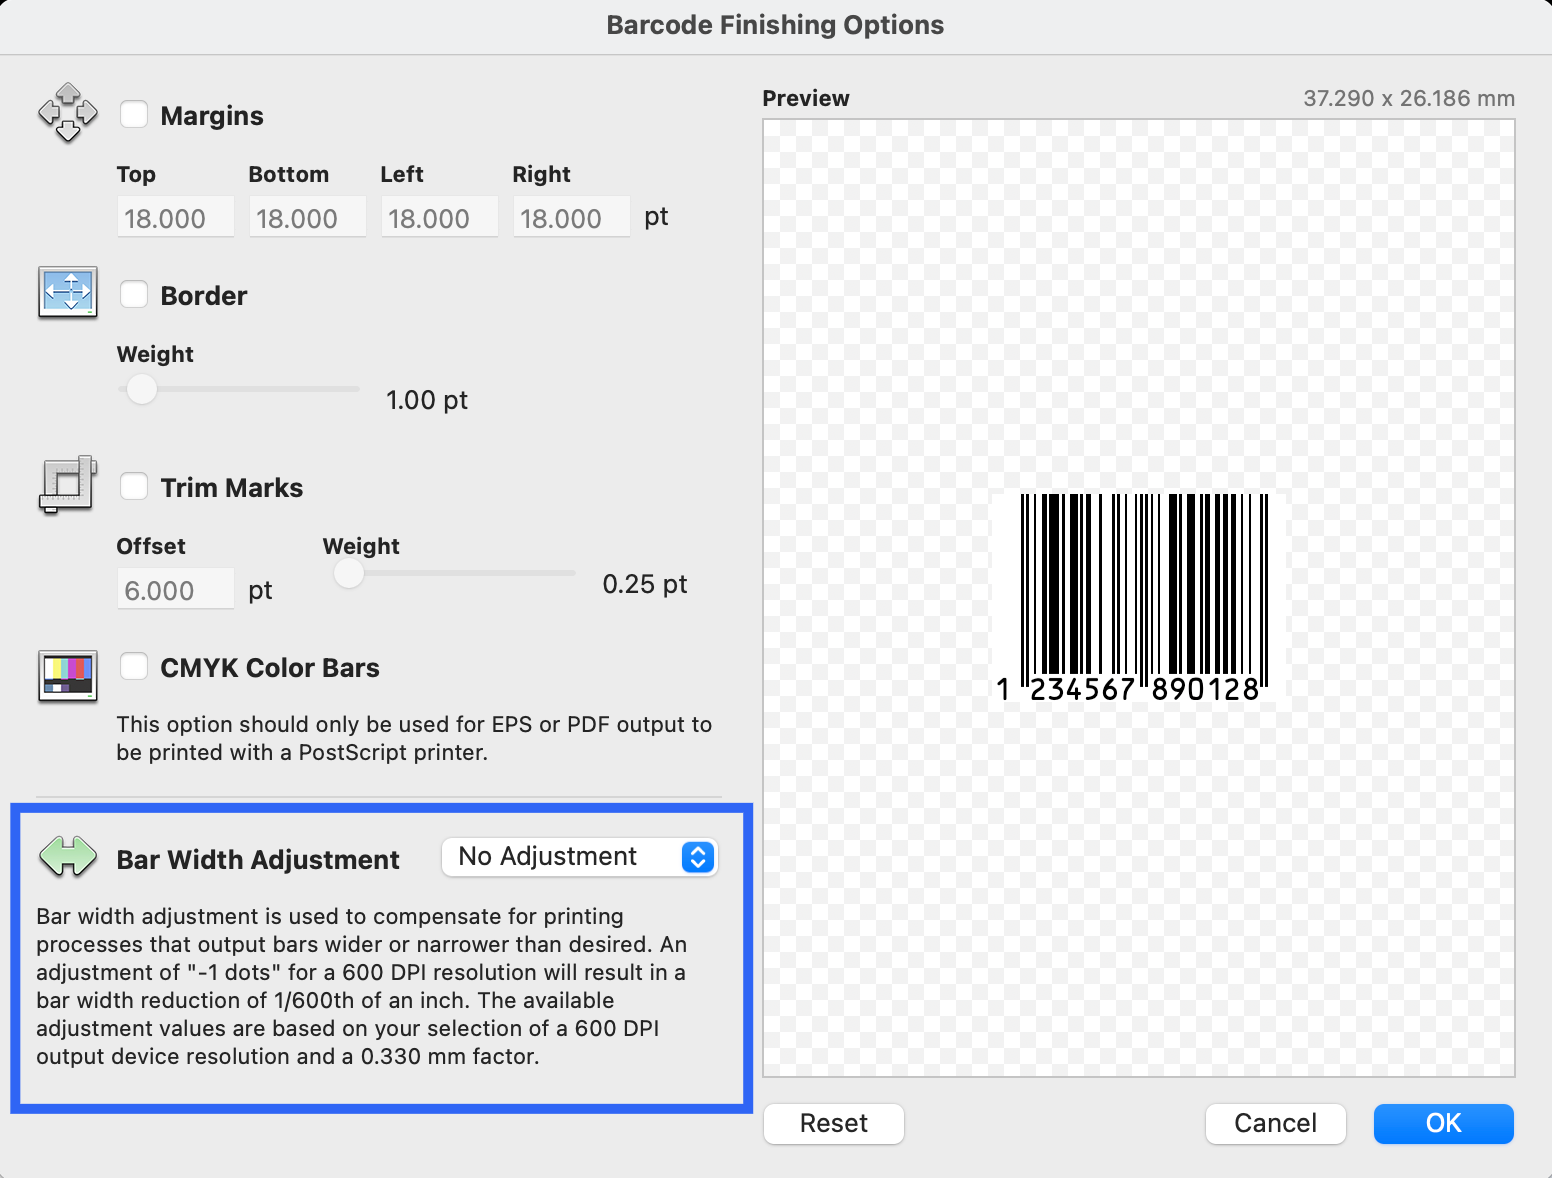Click the Margins four-arrow icon
The width and height of the screenshot is (1552, 1178).
click(68, 112)
